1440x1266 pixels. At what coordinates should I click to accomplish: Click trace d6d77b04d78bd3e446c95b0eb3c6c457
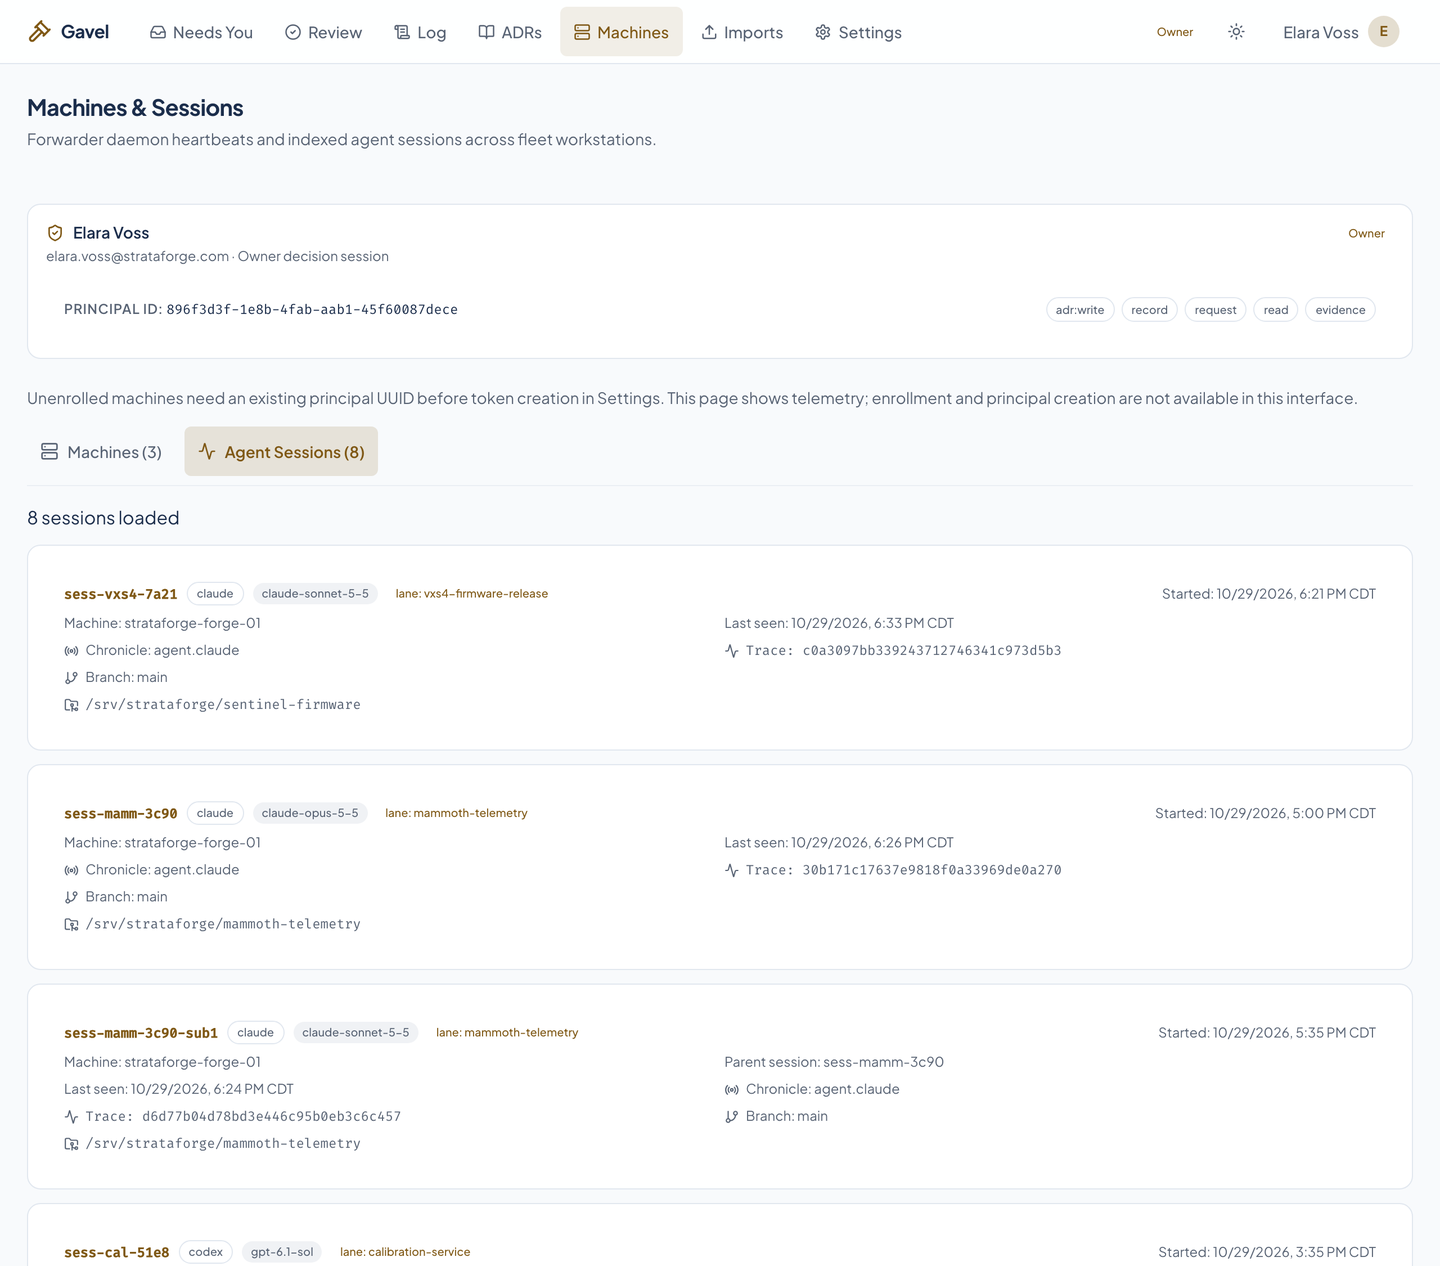click(x=272, y=1117)
